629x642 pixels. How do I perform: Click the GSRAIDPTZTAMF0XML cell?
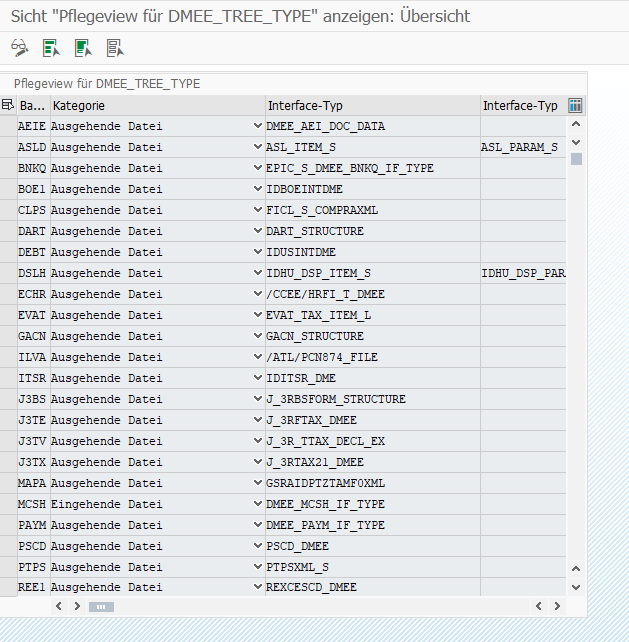(x=373, y=483)
